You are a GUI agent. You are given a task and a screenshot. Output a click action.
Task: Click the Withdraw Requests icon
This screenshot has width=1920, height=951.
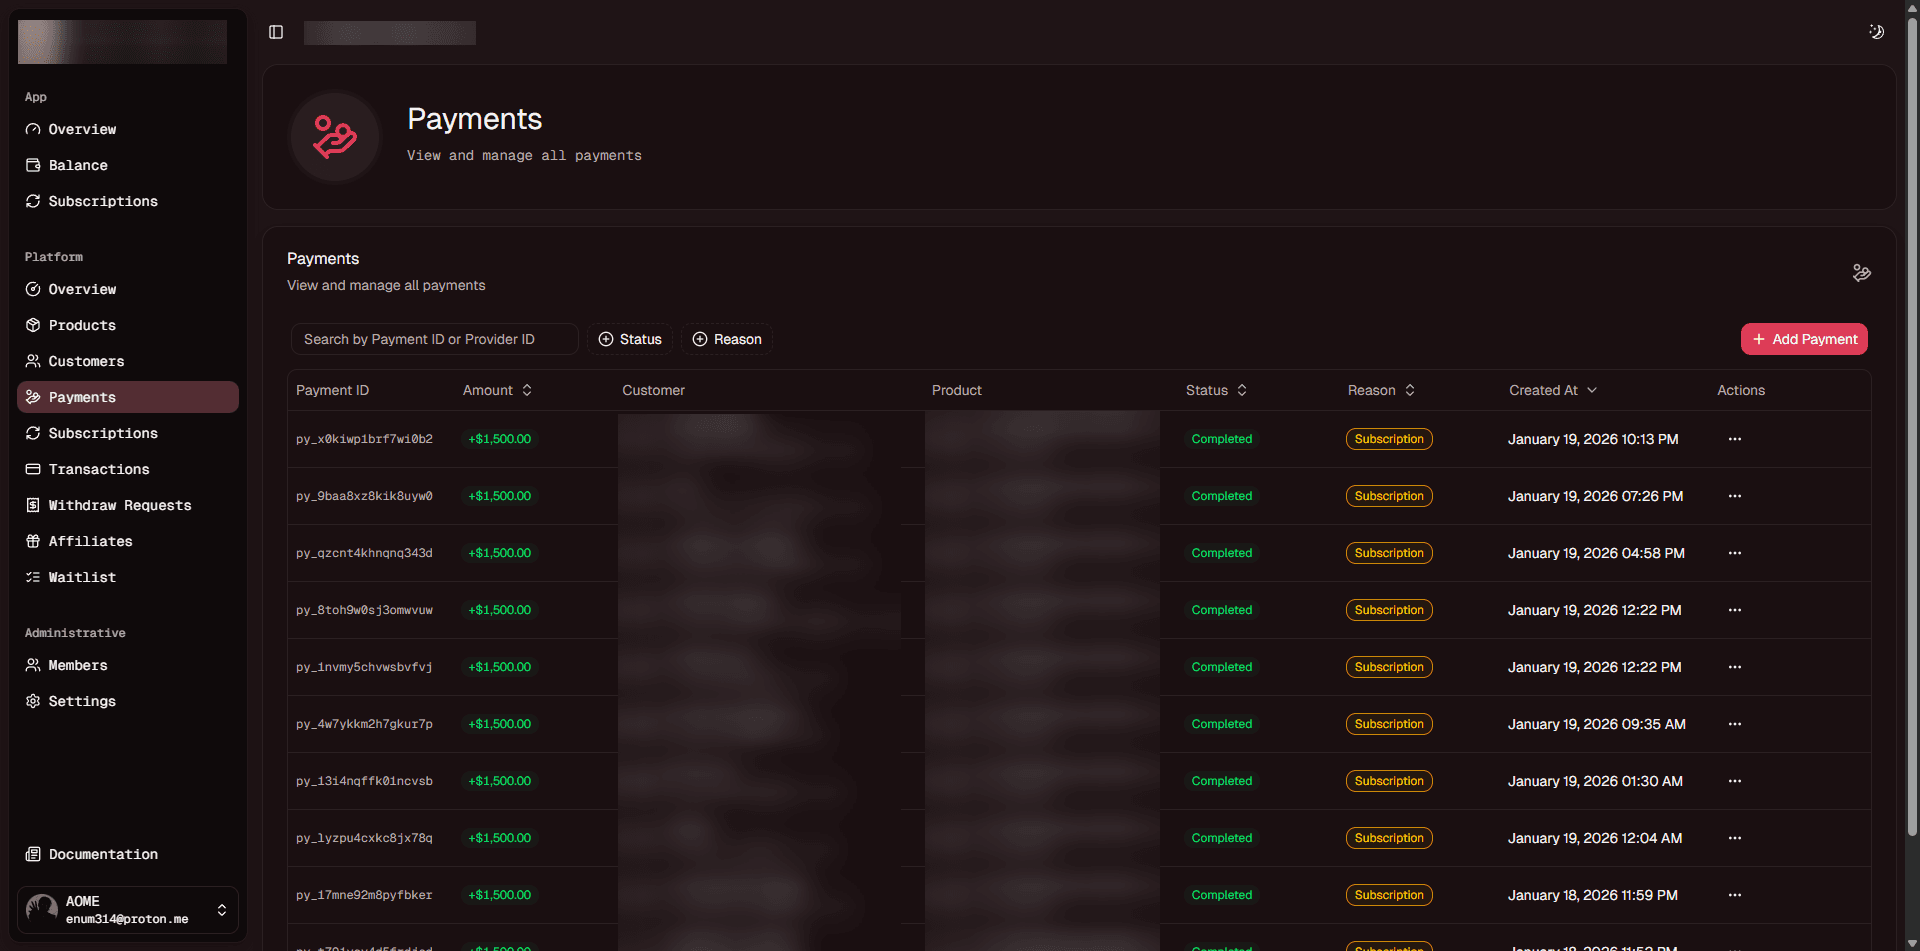(33, 505)
